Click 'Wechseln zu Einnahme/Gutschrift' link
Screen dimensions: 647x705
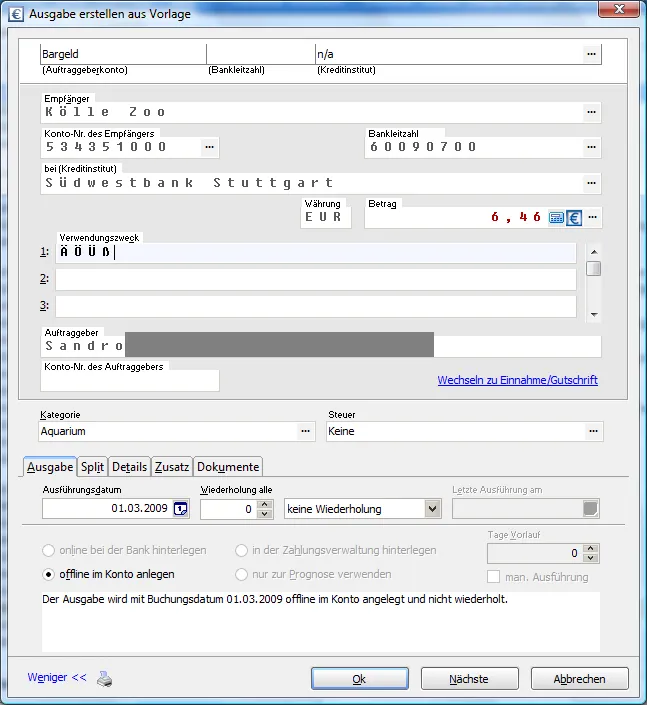pos(517,380)
